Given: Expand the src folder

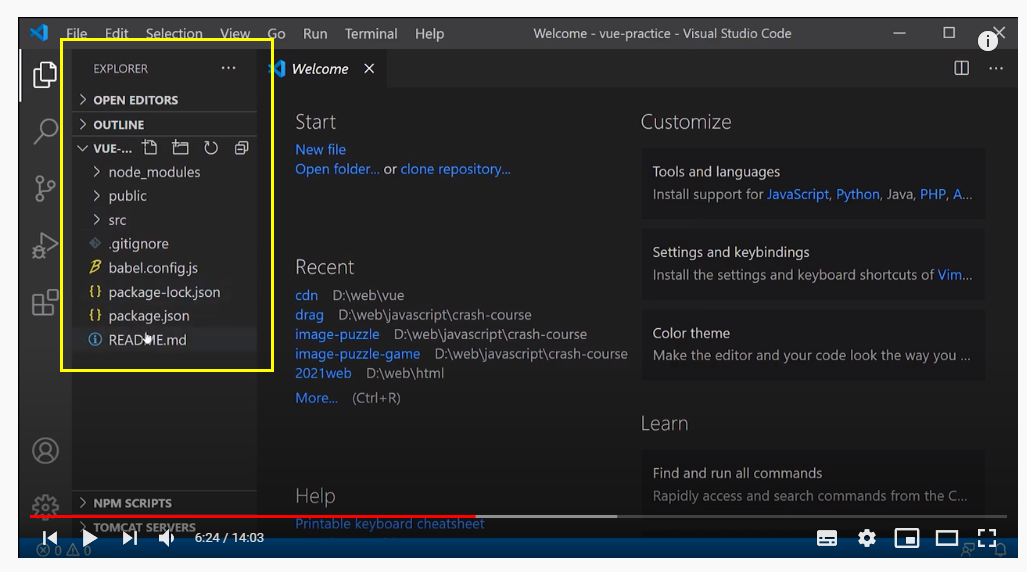Looking at the screenshot, I should pos(164,219).
